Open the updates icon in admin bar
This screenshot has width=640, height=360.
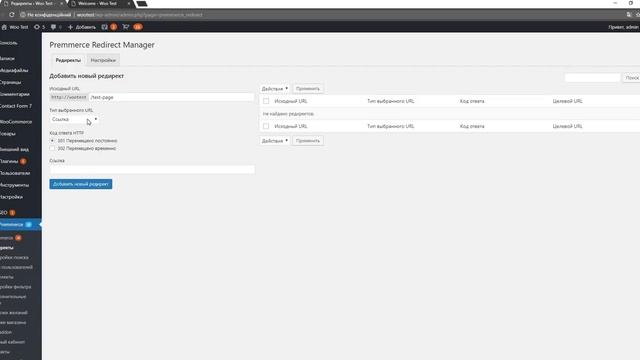pyautogui.click(x=37, y=27)
